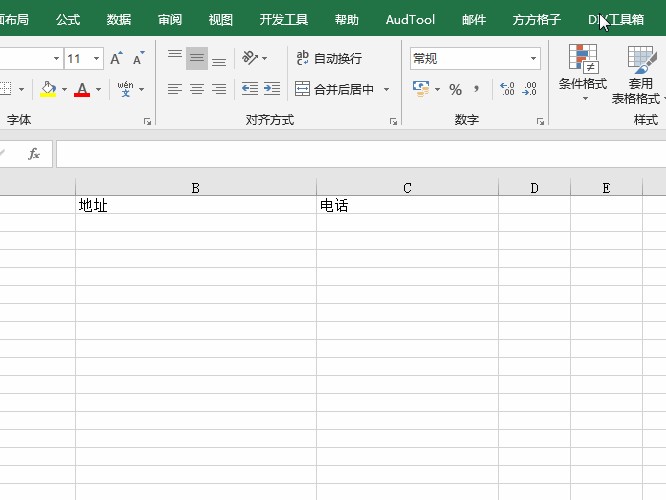Click the accounting number format icon
This screenshot has width=666, height=500.
click(421, 89)
